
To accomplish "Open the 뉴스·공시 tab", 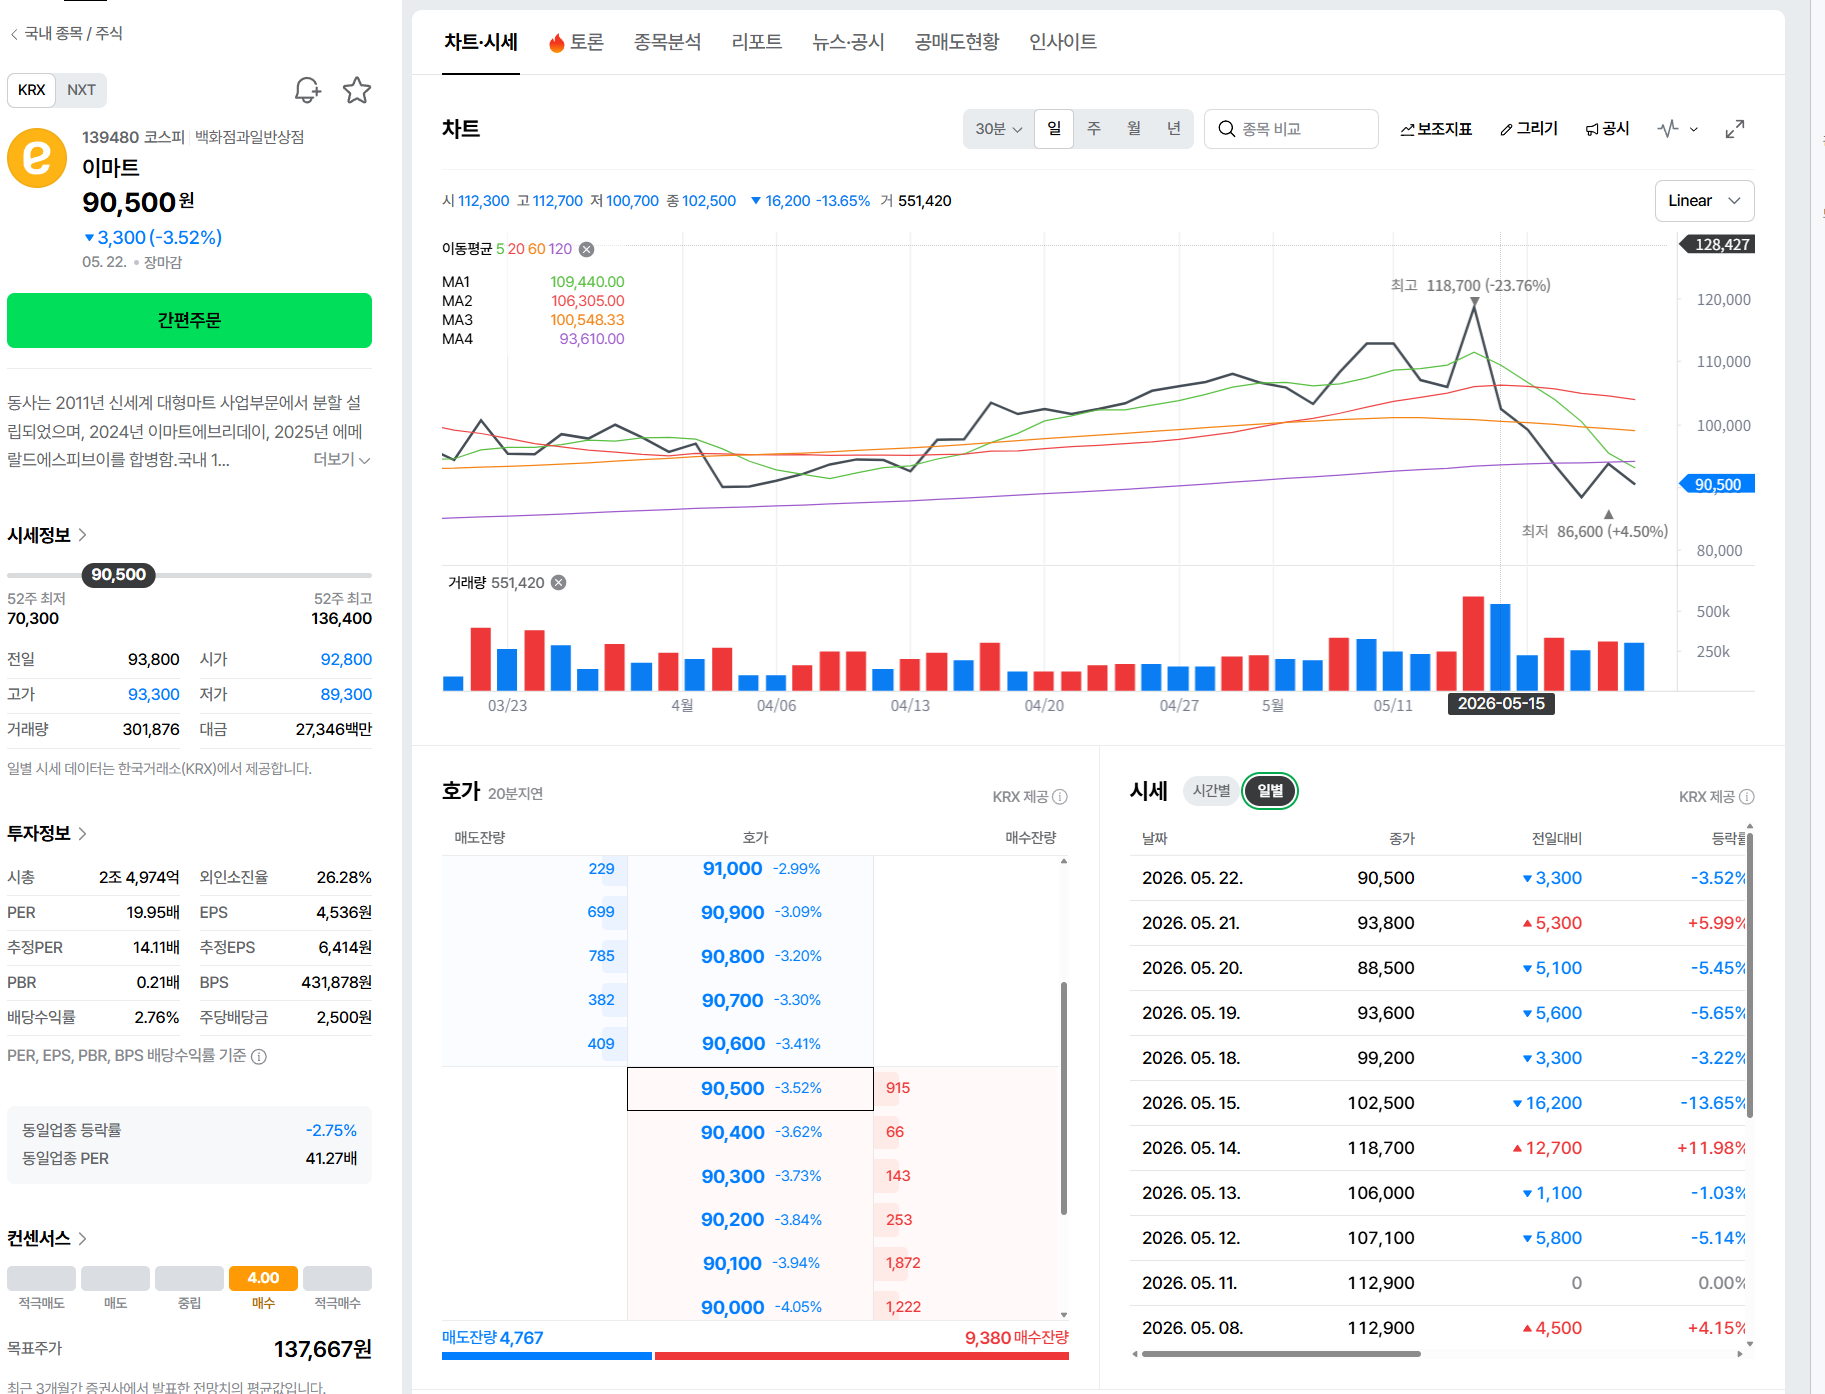I will click(x=849, y=42).
